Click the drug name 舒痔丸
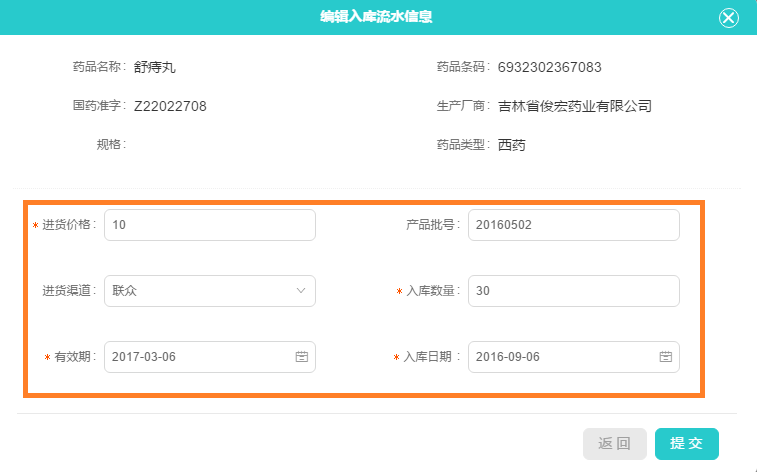This screenshot has width=758, height=472. [155, 67]
